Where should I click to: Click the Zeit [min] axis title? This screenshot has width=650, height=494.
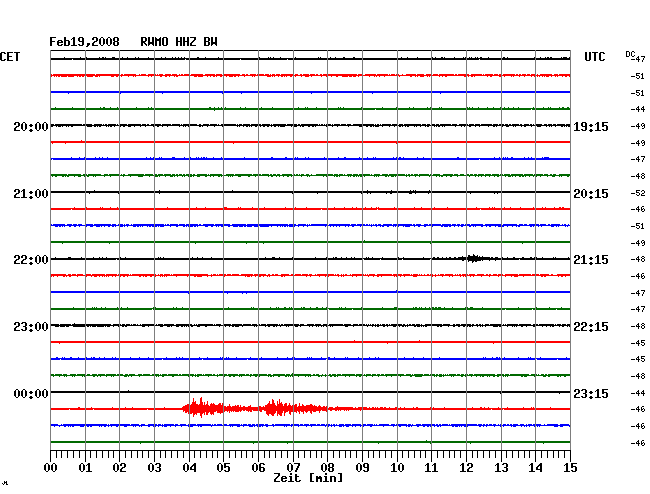click(308, 478)
